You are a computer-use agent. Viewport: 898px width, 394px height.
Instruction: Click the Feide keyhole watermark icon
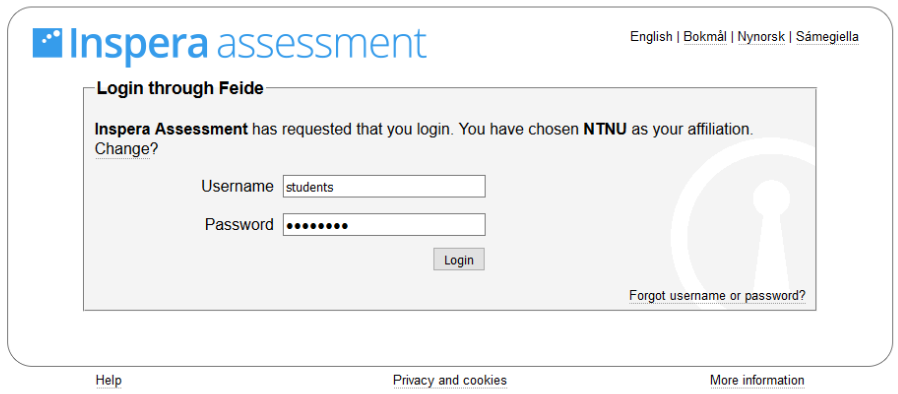pyautogui.click(x=743, y=224)
